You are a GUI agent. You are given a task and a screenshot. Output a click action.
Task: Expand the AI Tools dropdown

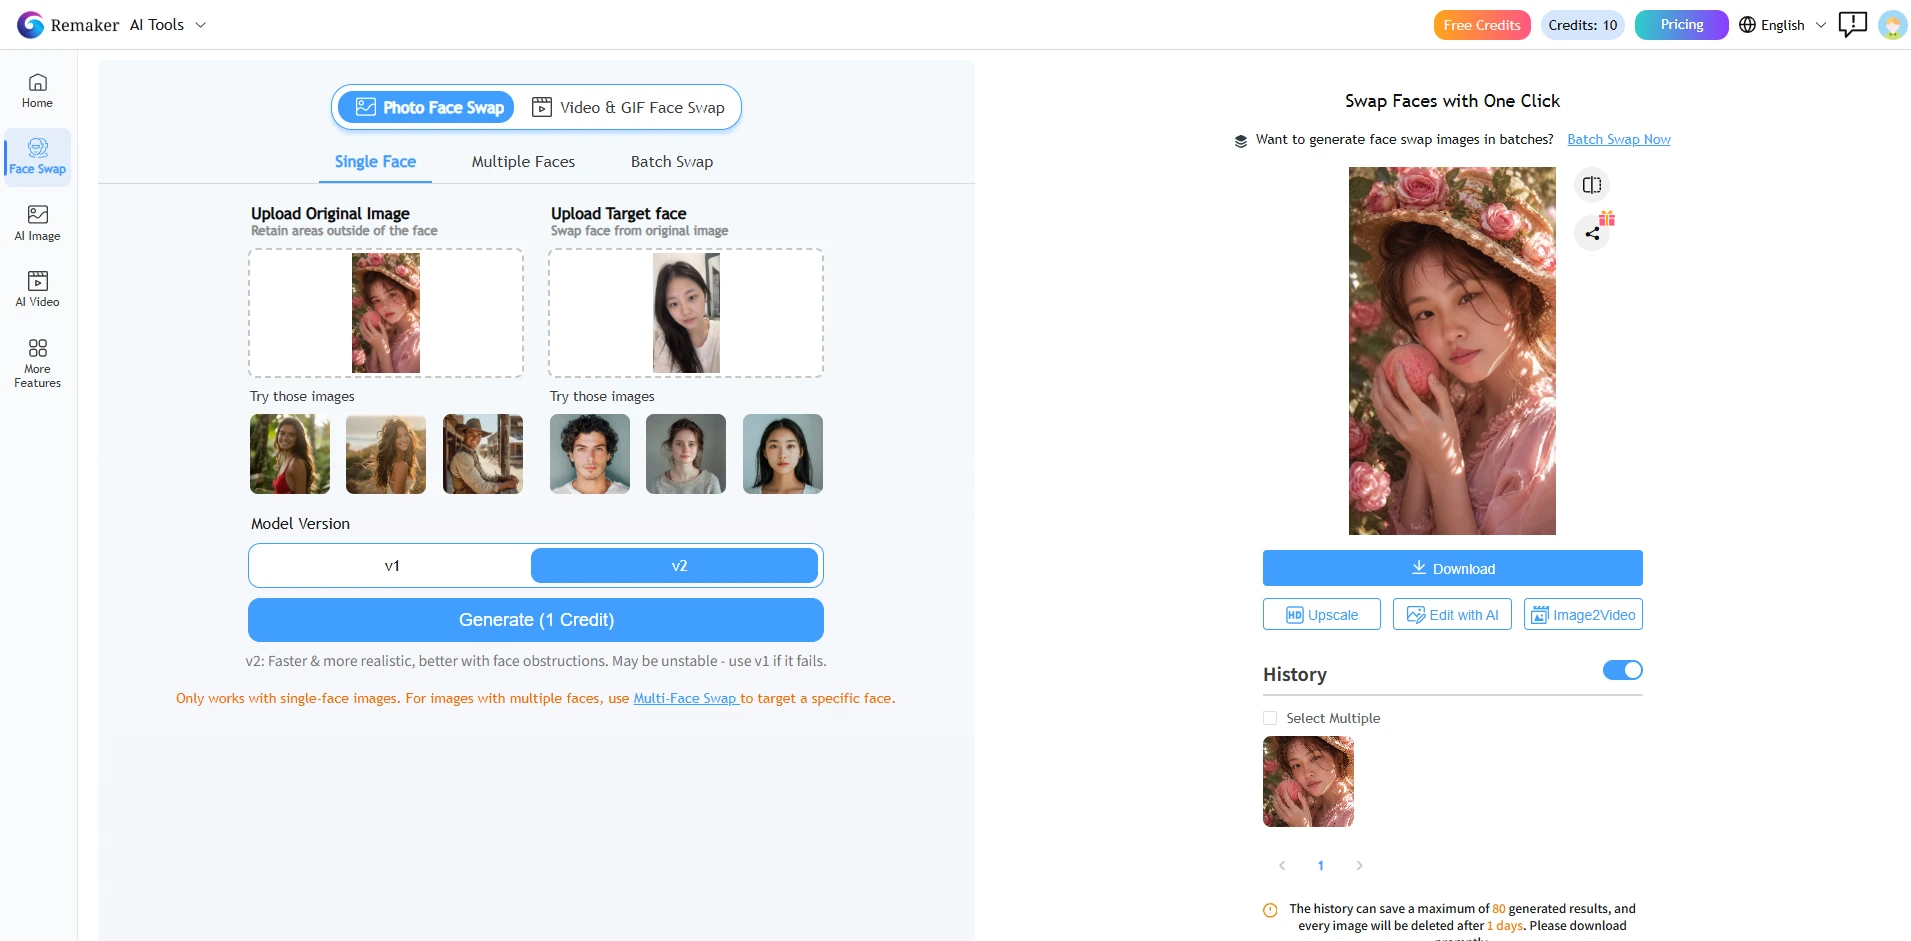tap(168, 25)
